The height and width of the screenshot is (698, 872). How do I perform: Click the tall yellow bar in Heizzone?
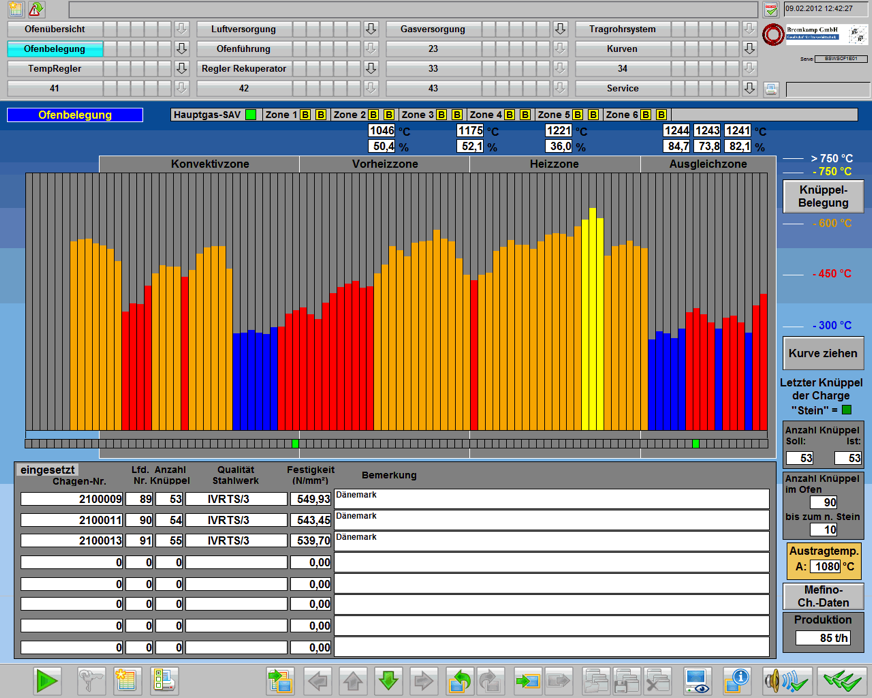pos(592,320)
